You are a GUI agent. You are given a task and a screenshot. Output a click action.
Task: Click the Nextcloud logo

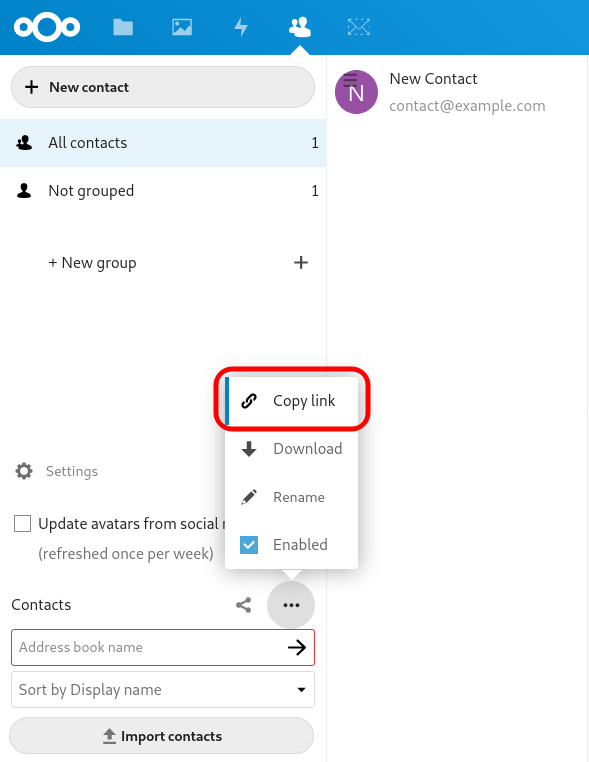tap(47, 27)
